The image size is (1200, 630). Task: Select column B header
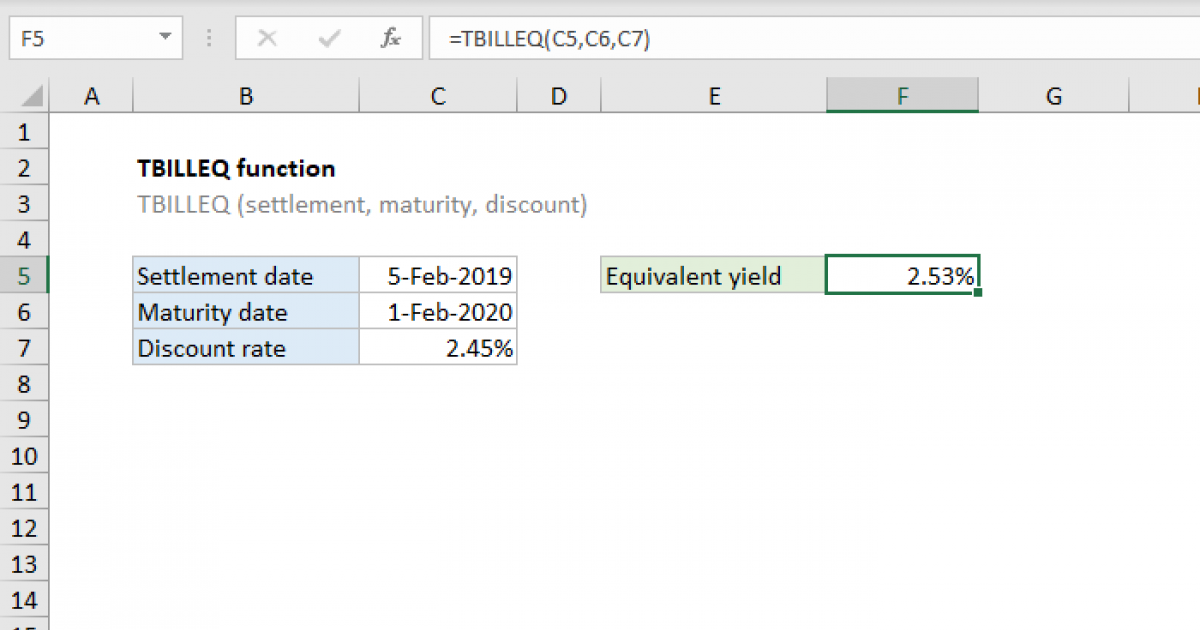pos(245,95)
